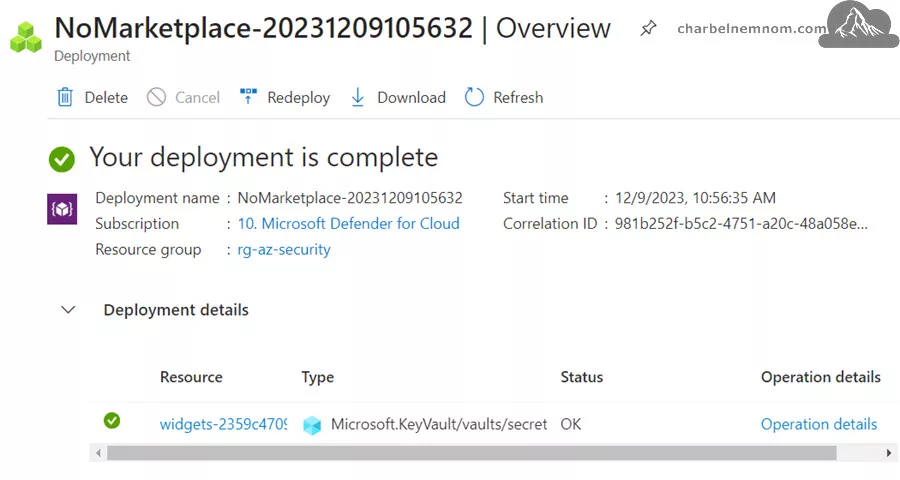Select the Download toolbar label

click(411, 98)
